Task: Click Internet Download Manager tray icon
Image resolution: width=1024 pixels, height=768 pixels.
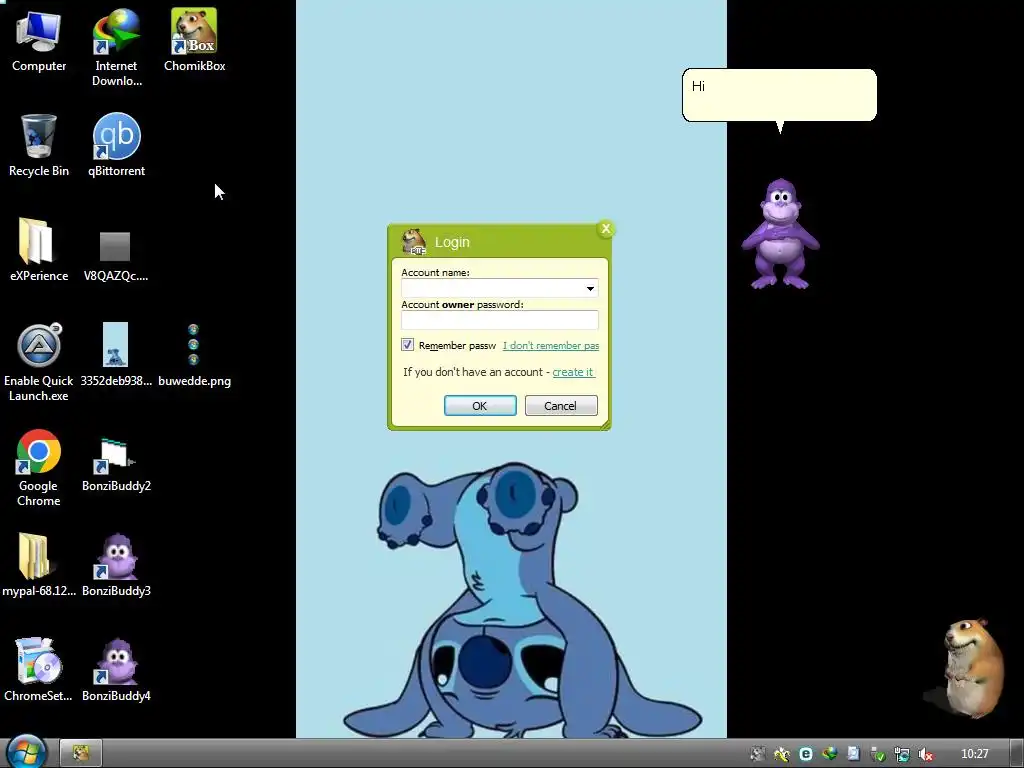Action: pyautogui.click(x=830, y=754)
